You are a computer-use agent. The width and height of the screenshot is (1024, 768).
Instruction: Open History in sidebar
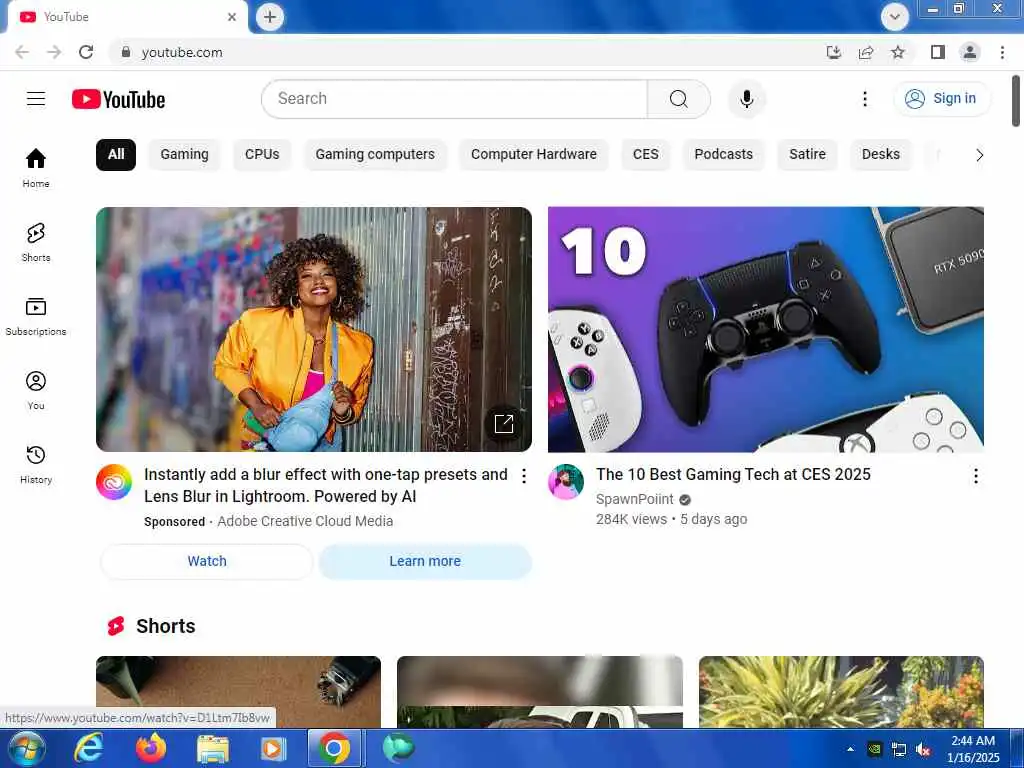point(36,464)
